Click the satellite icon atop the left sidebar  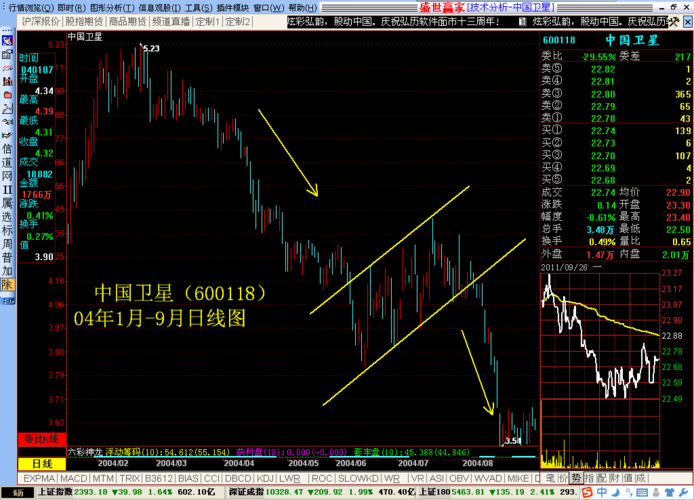(7, 41)
